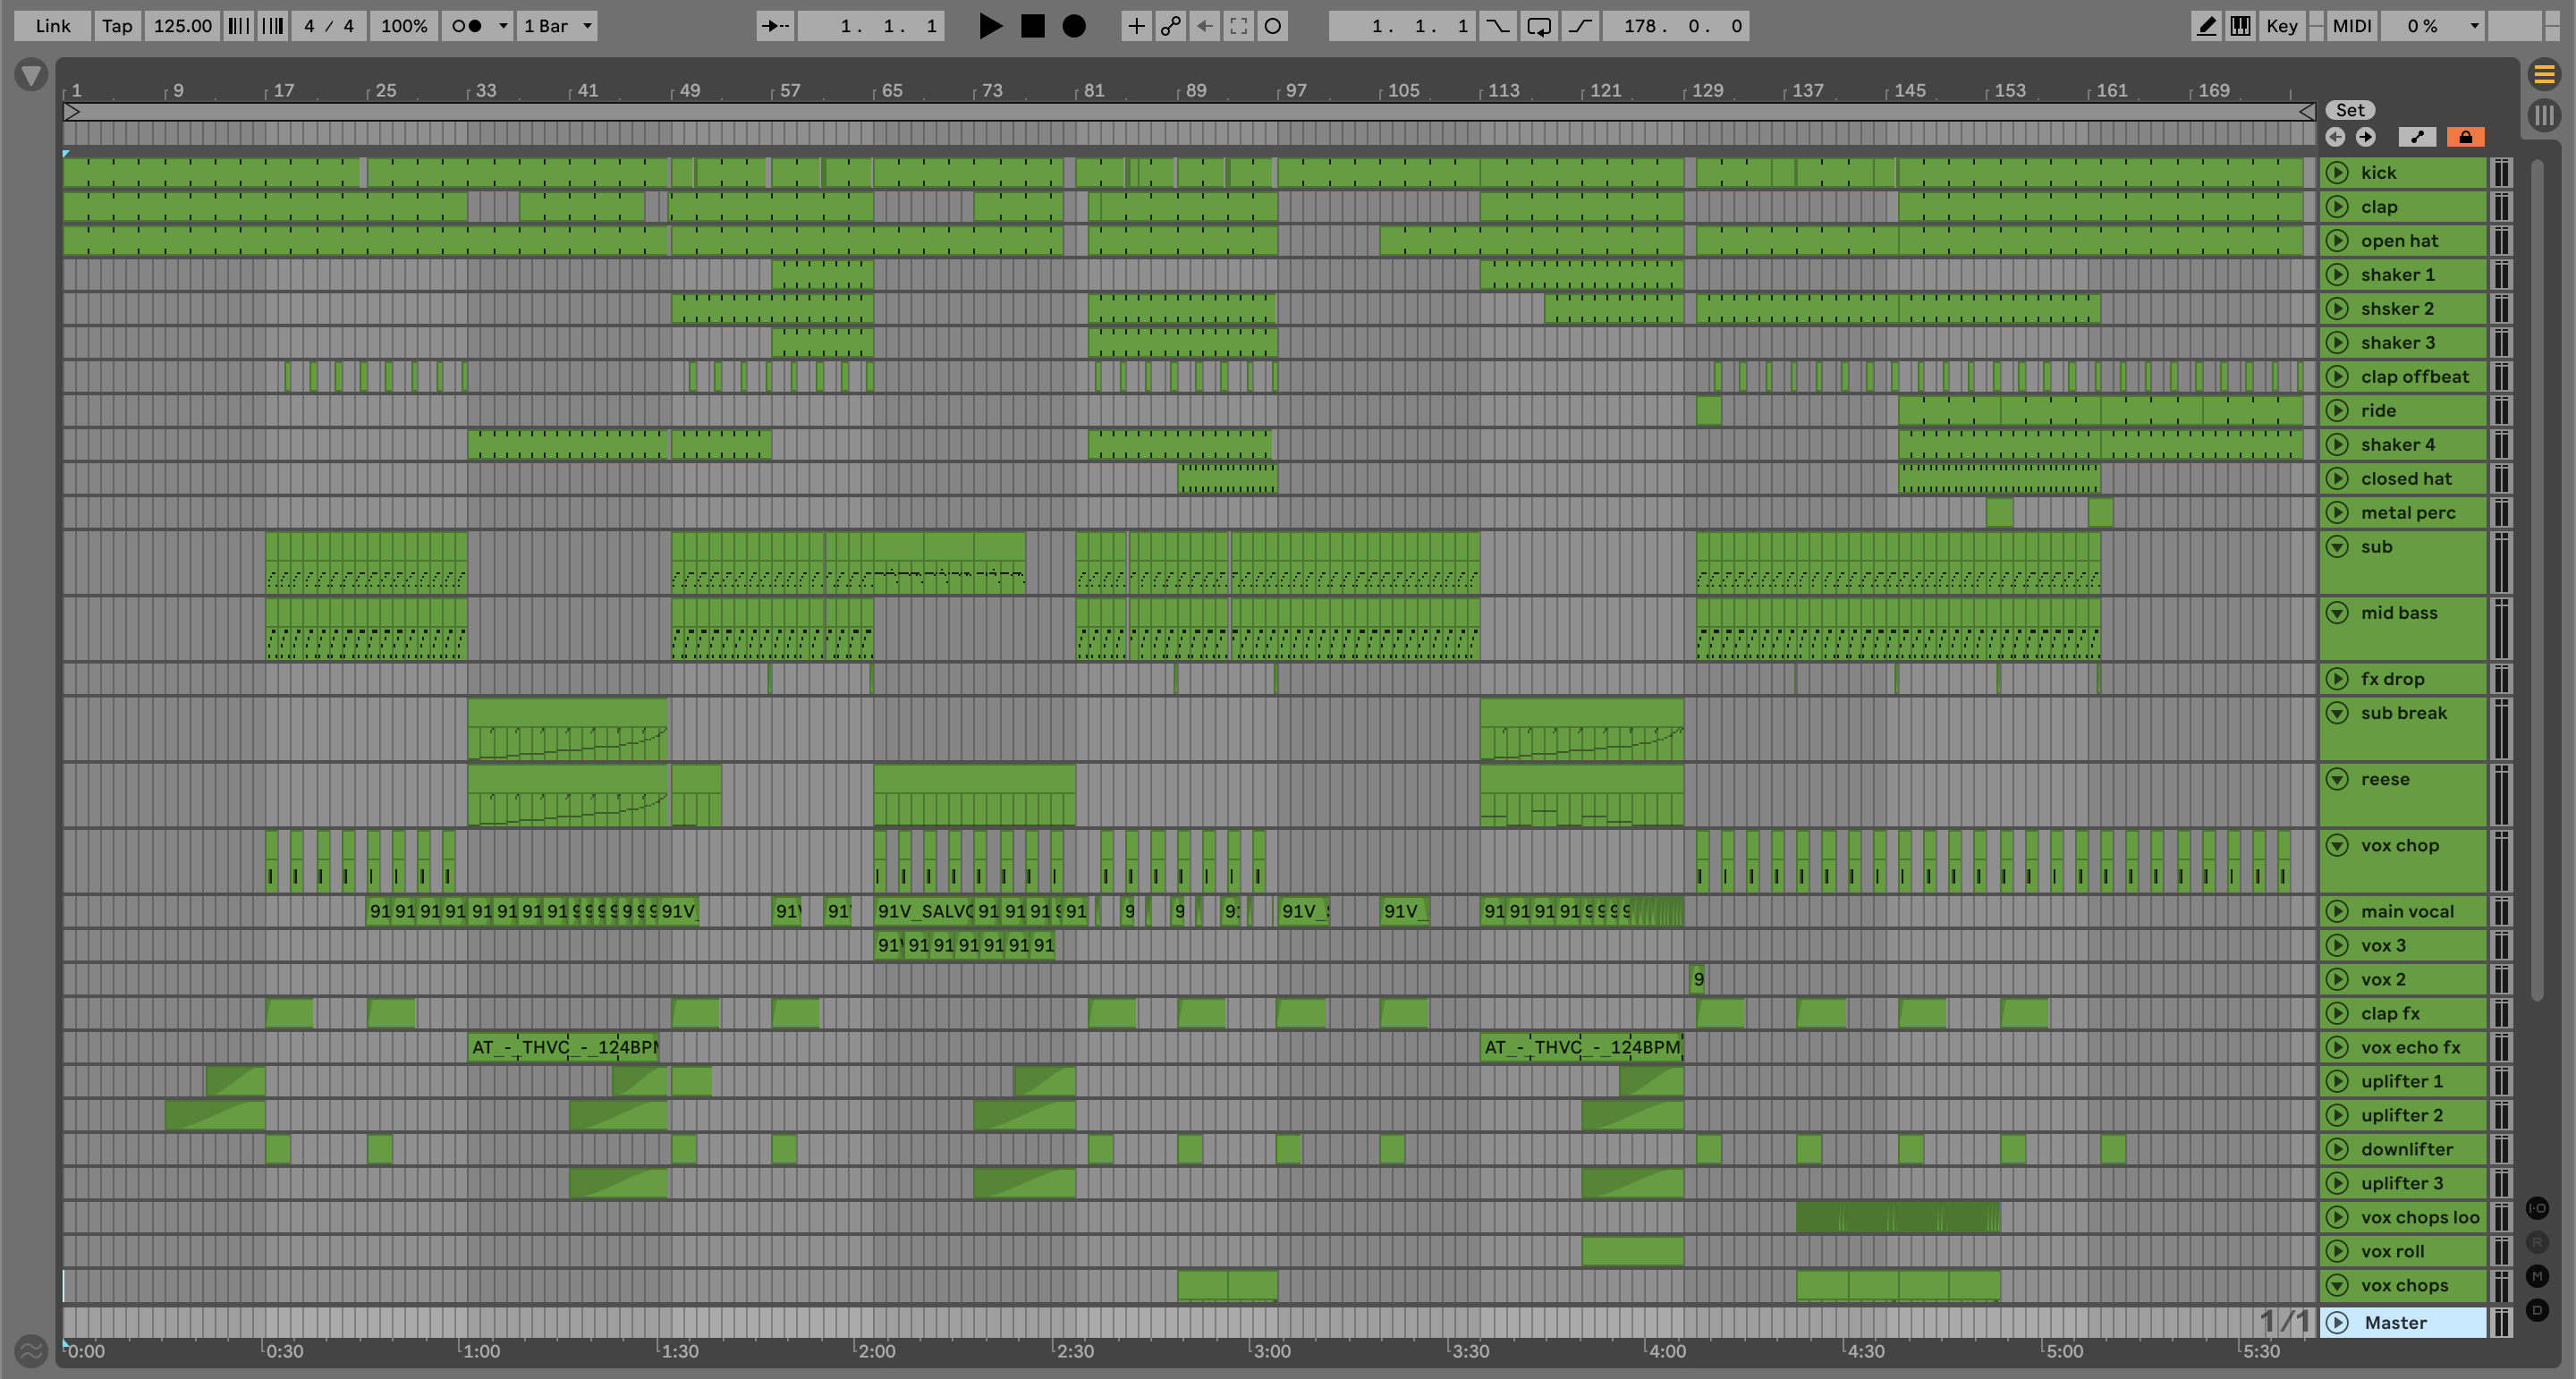Click the Stop transport button
2576x1379 pixels.
(1032, 26)
